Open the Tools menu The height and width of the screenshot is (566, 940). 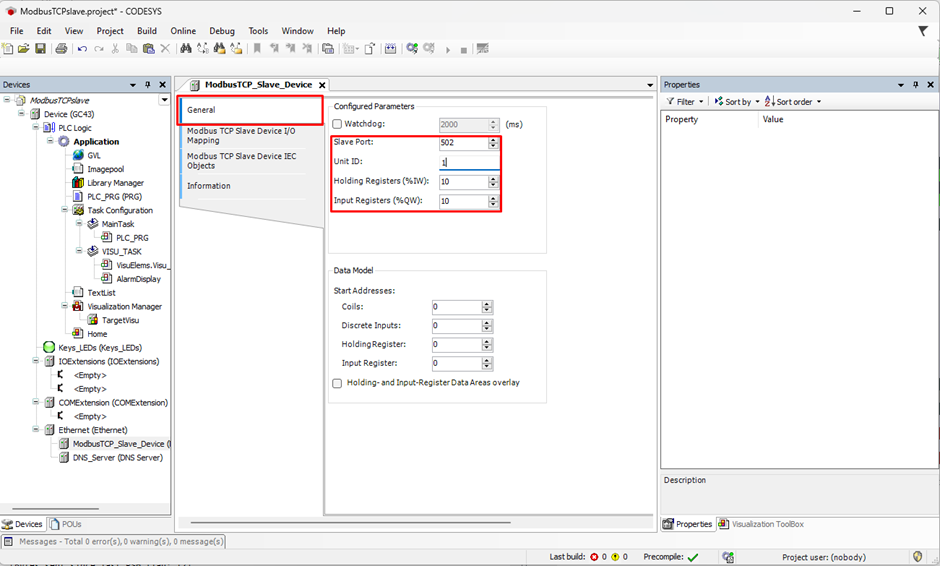tap(258, 31)
